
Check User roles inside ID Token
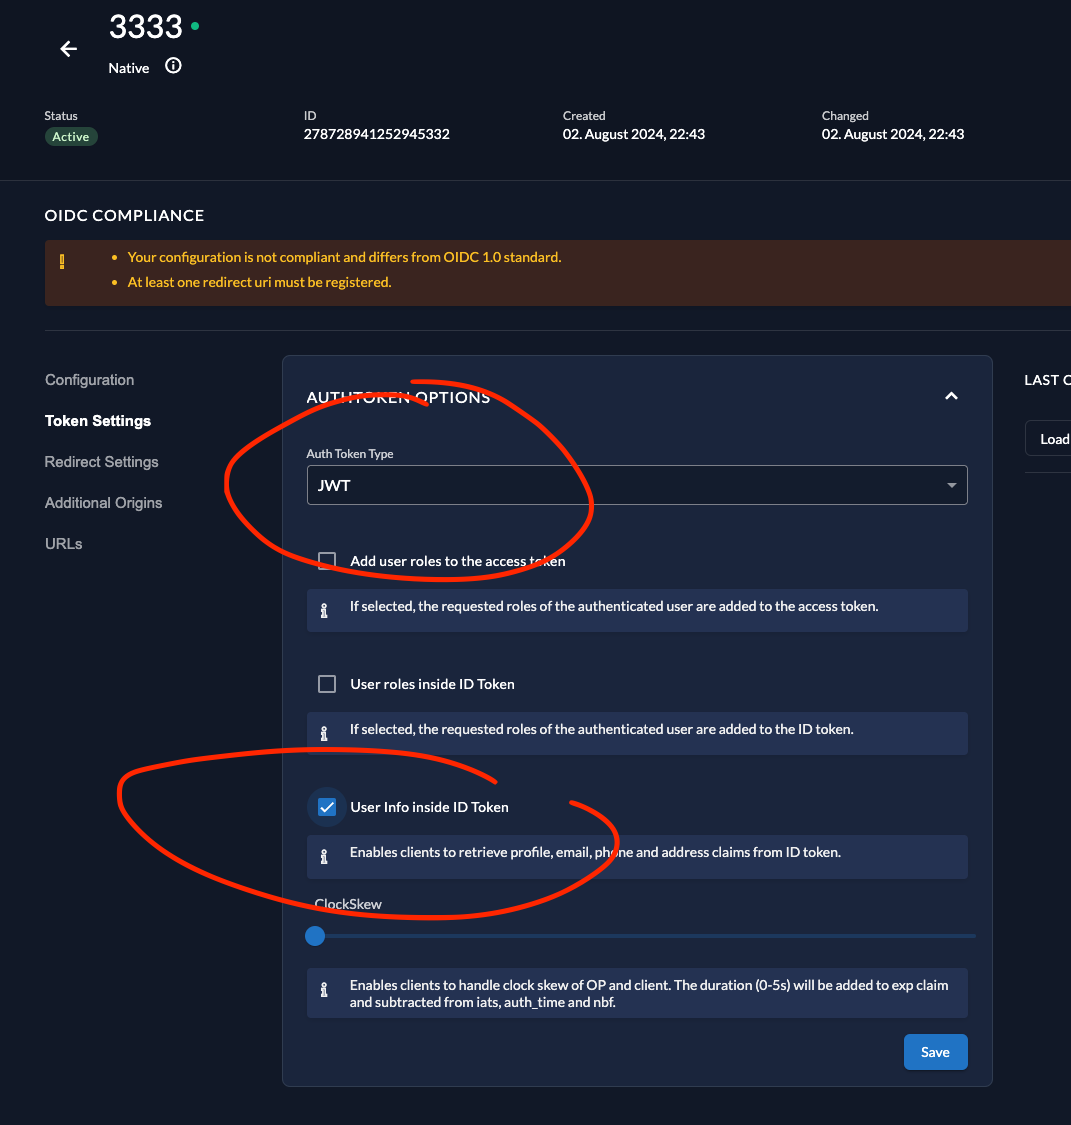pyautogui.click(x=327, y=684)
